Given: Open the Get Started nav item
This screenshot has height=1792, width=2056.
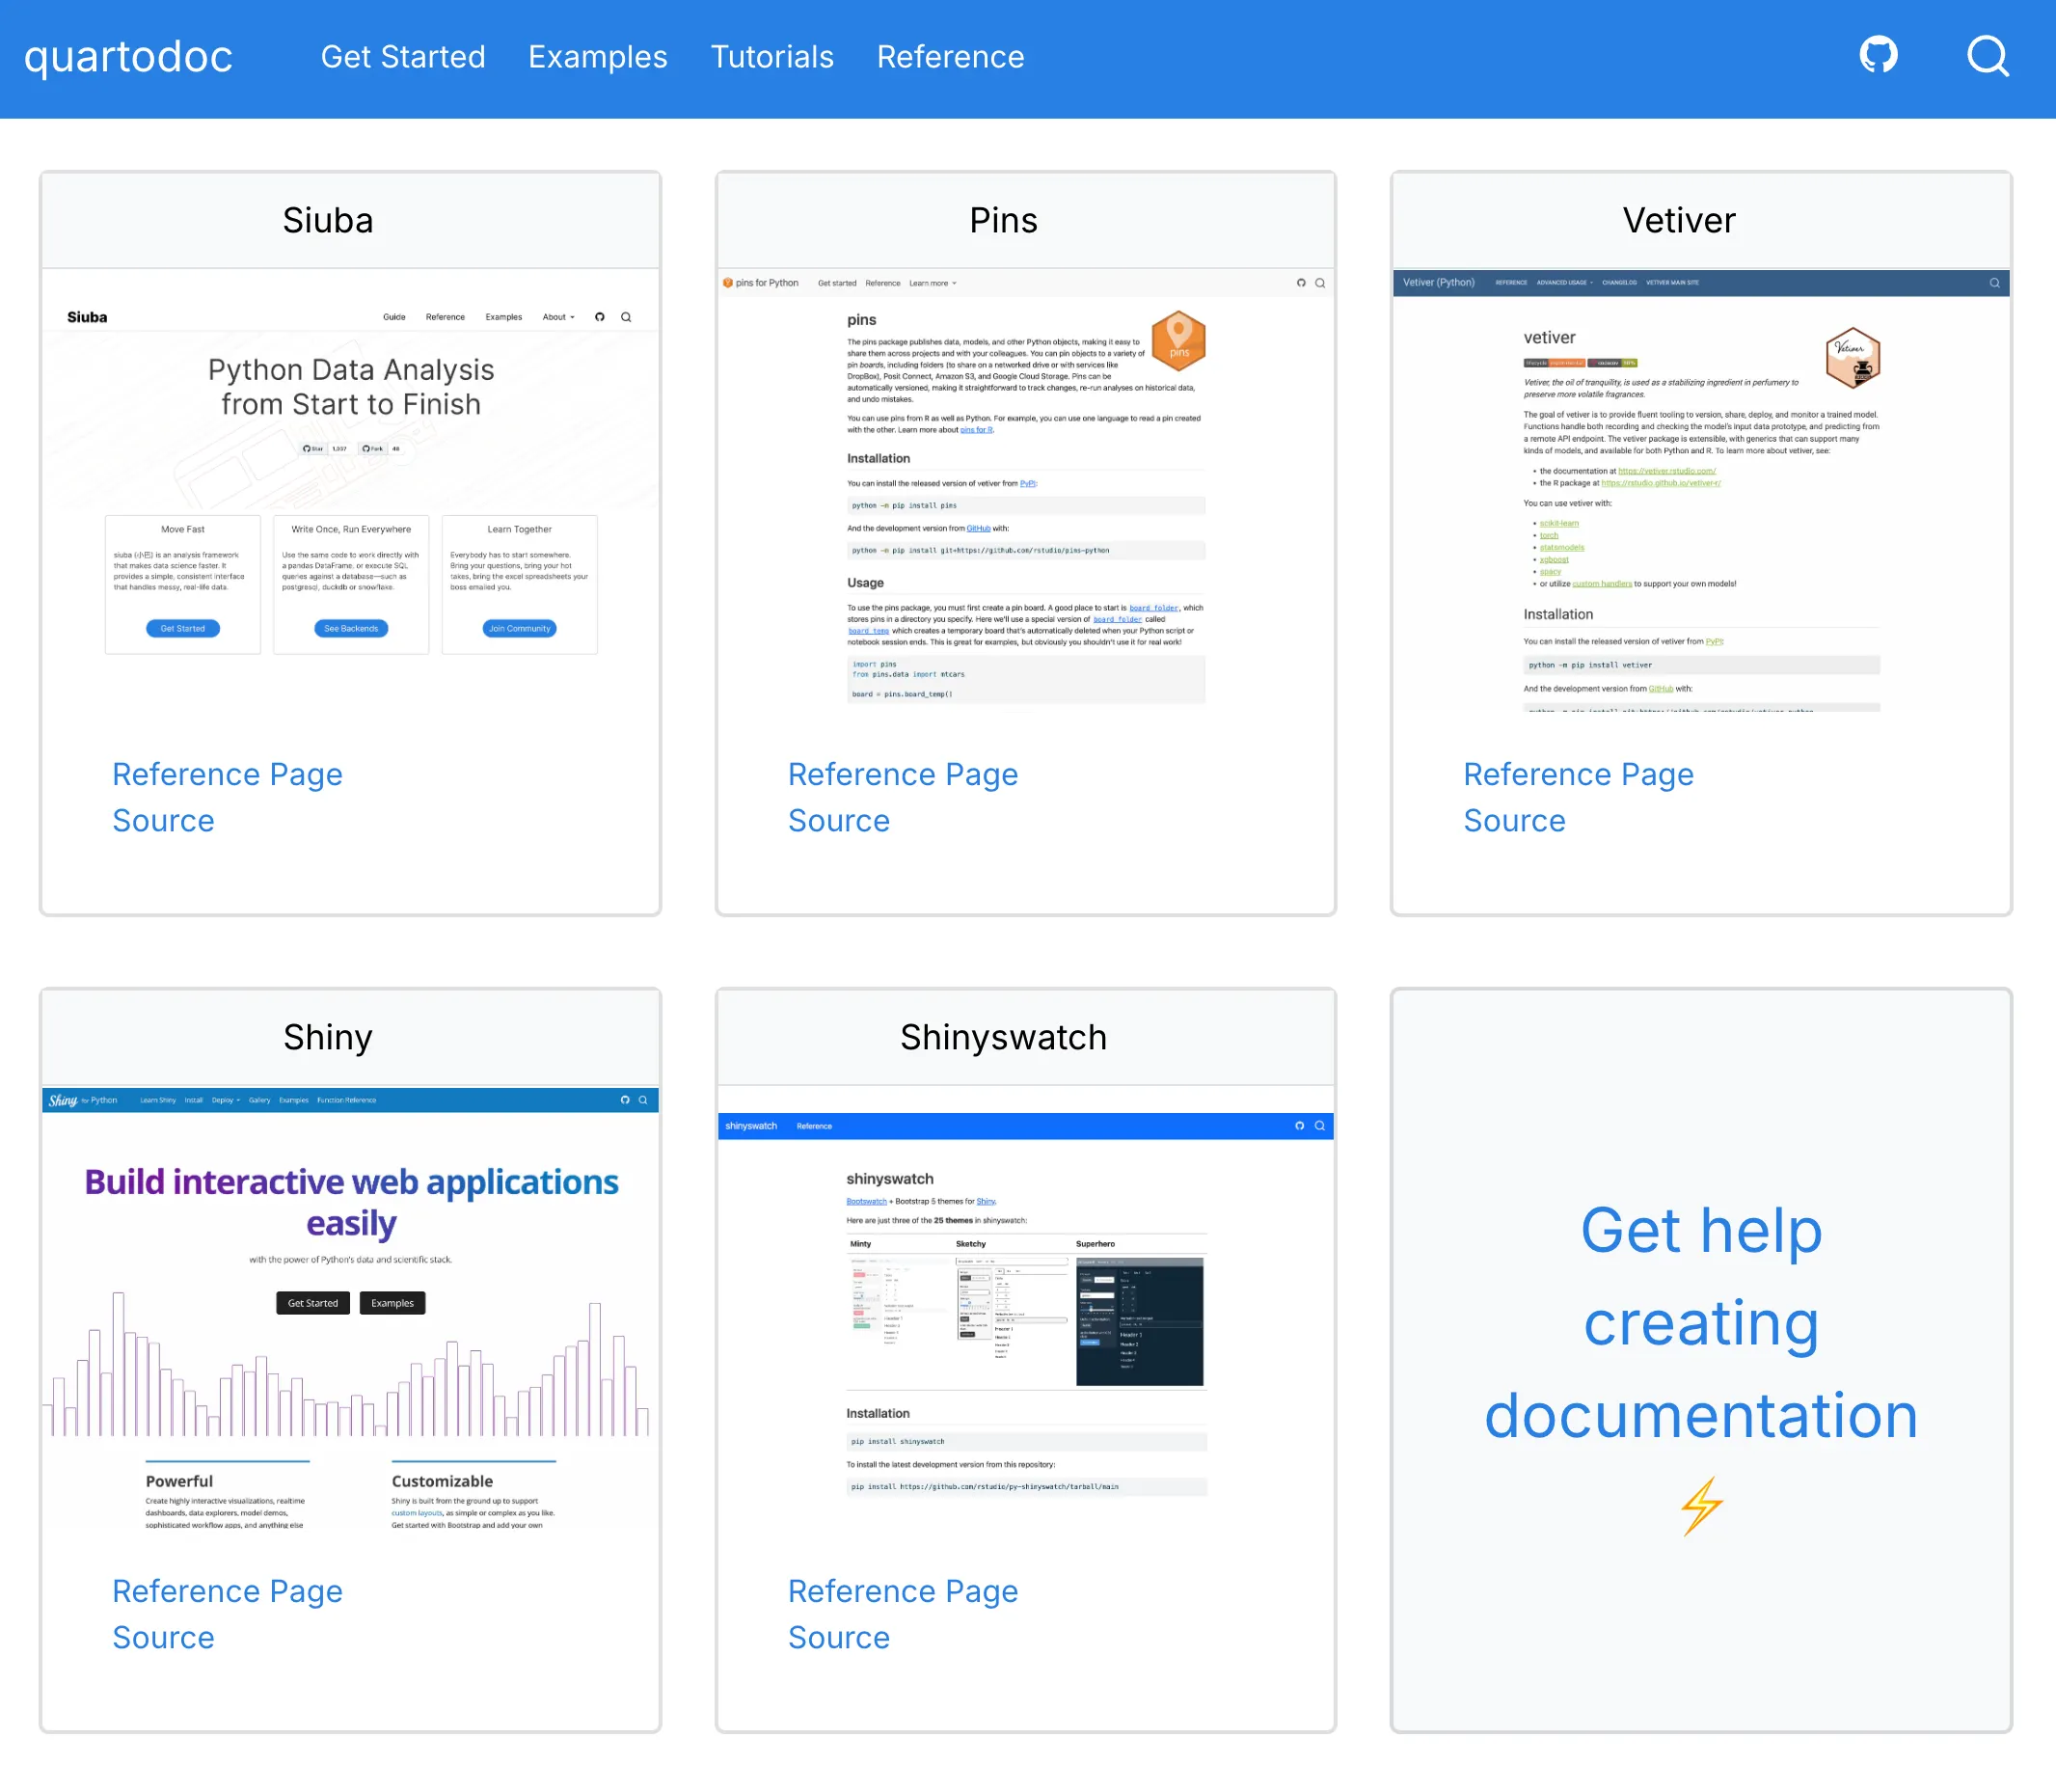Looking at the screenshot, I should click(x=402, y=57).
